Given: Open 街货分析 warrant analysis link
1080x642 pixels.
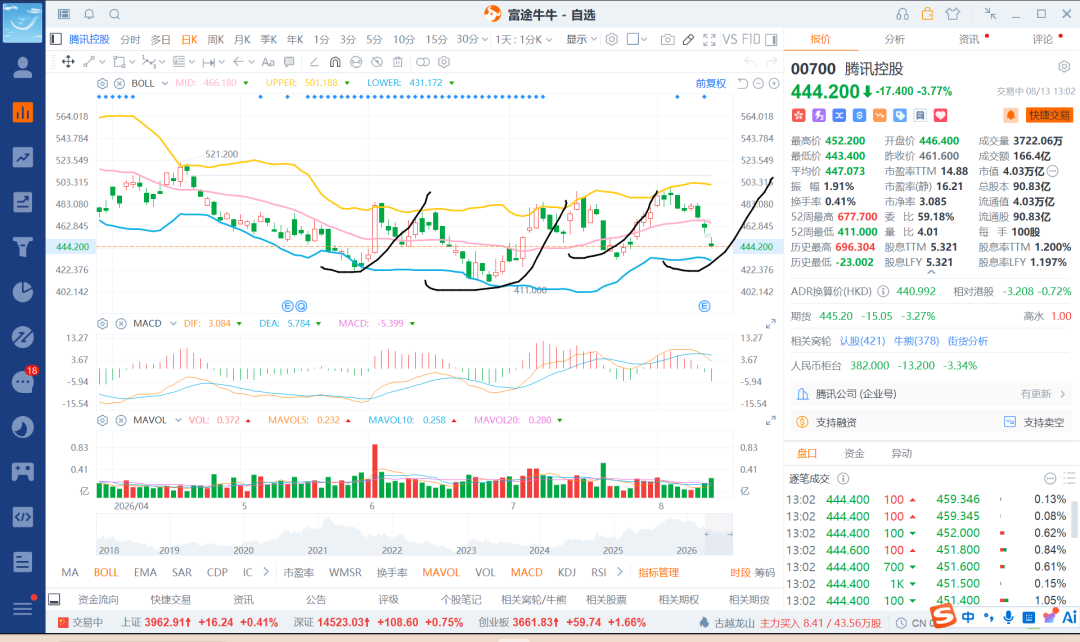Looking at the screenshot, I should coord(968,341).
